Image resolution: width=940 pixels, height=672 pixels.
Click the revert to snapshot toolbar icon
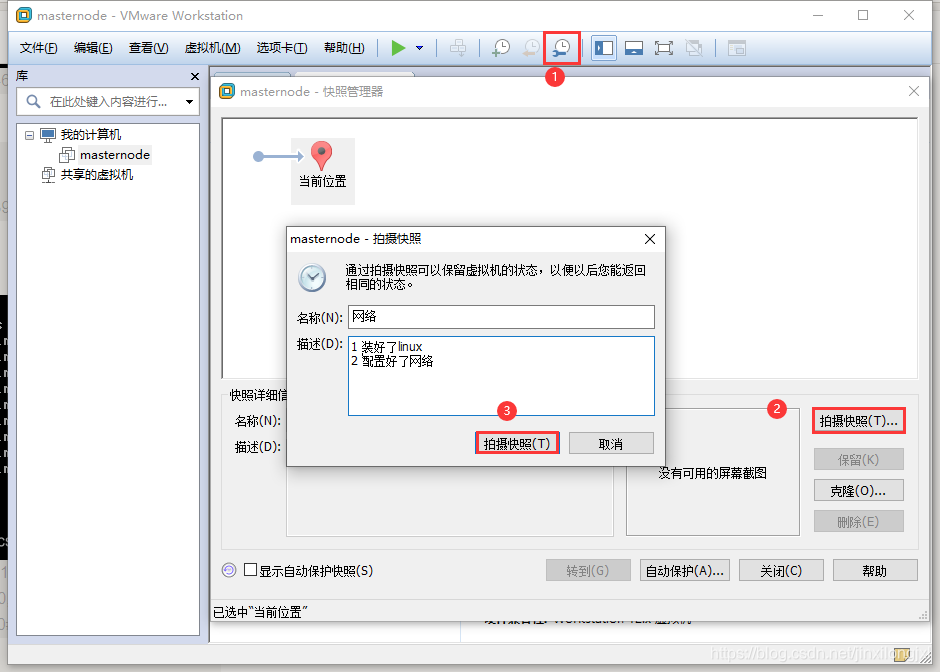click(531, 48)
